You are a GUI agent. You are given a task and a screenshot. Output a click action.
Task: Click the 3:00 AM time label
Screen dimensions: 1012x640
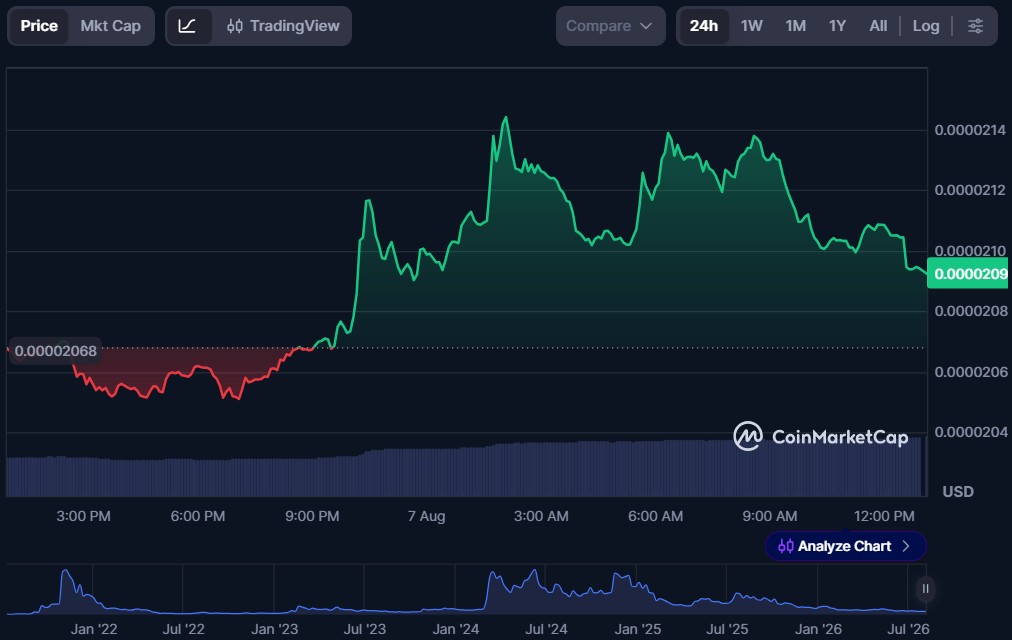click(541, 516)
